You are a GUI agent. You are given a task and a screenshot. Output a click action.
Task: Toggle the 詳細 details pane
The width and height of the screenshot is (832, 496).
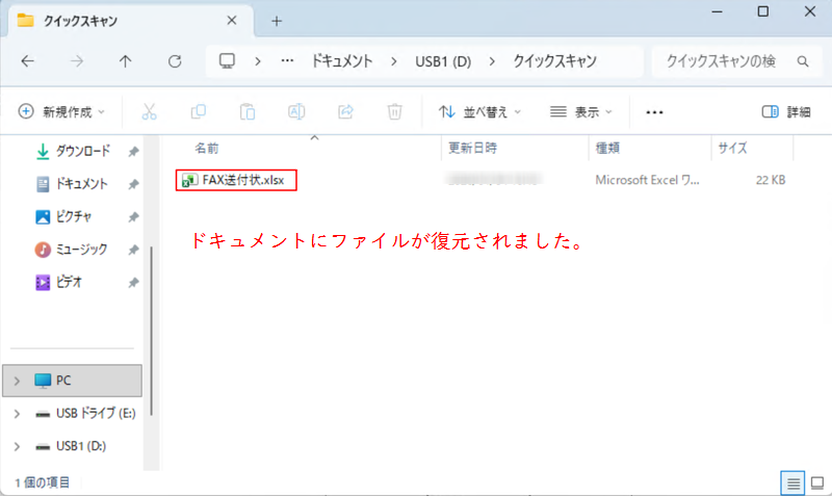point(786,112)
